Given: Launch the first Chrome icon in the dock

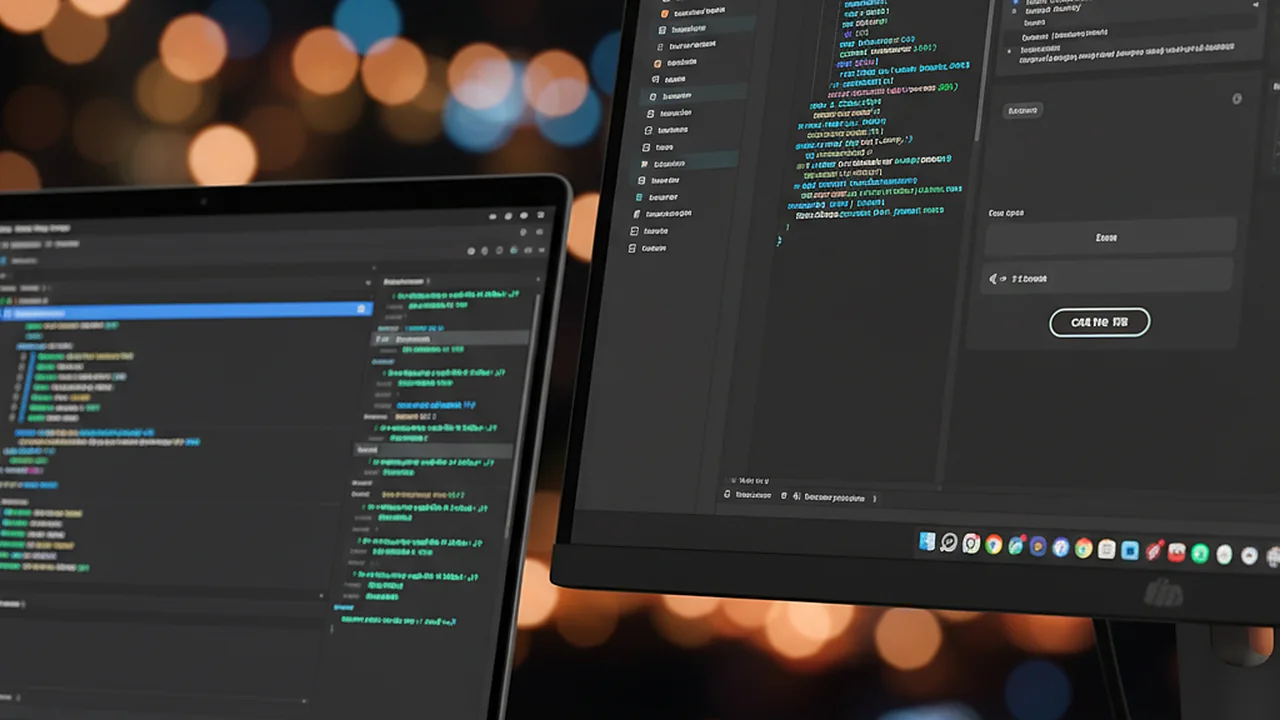Looking at the screenshot, I should 993,545.
